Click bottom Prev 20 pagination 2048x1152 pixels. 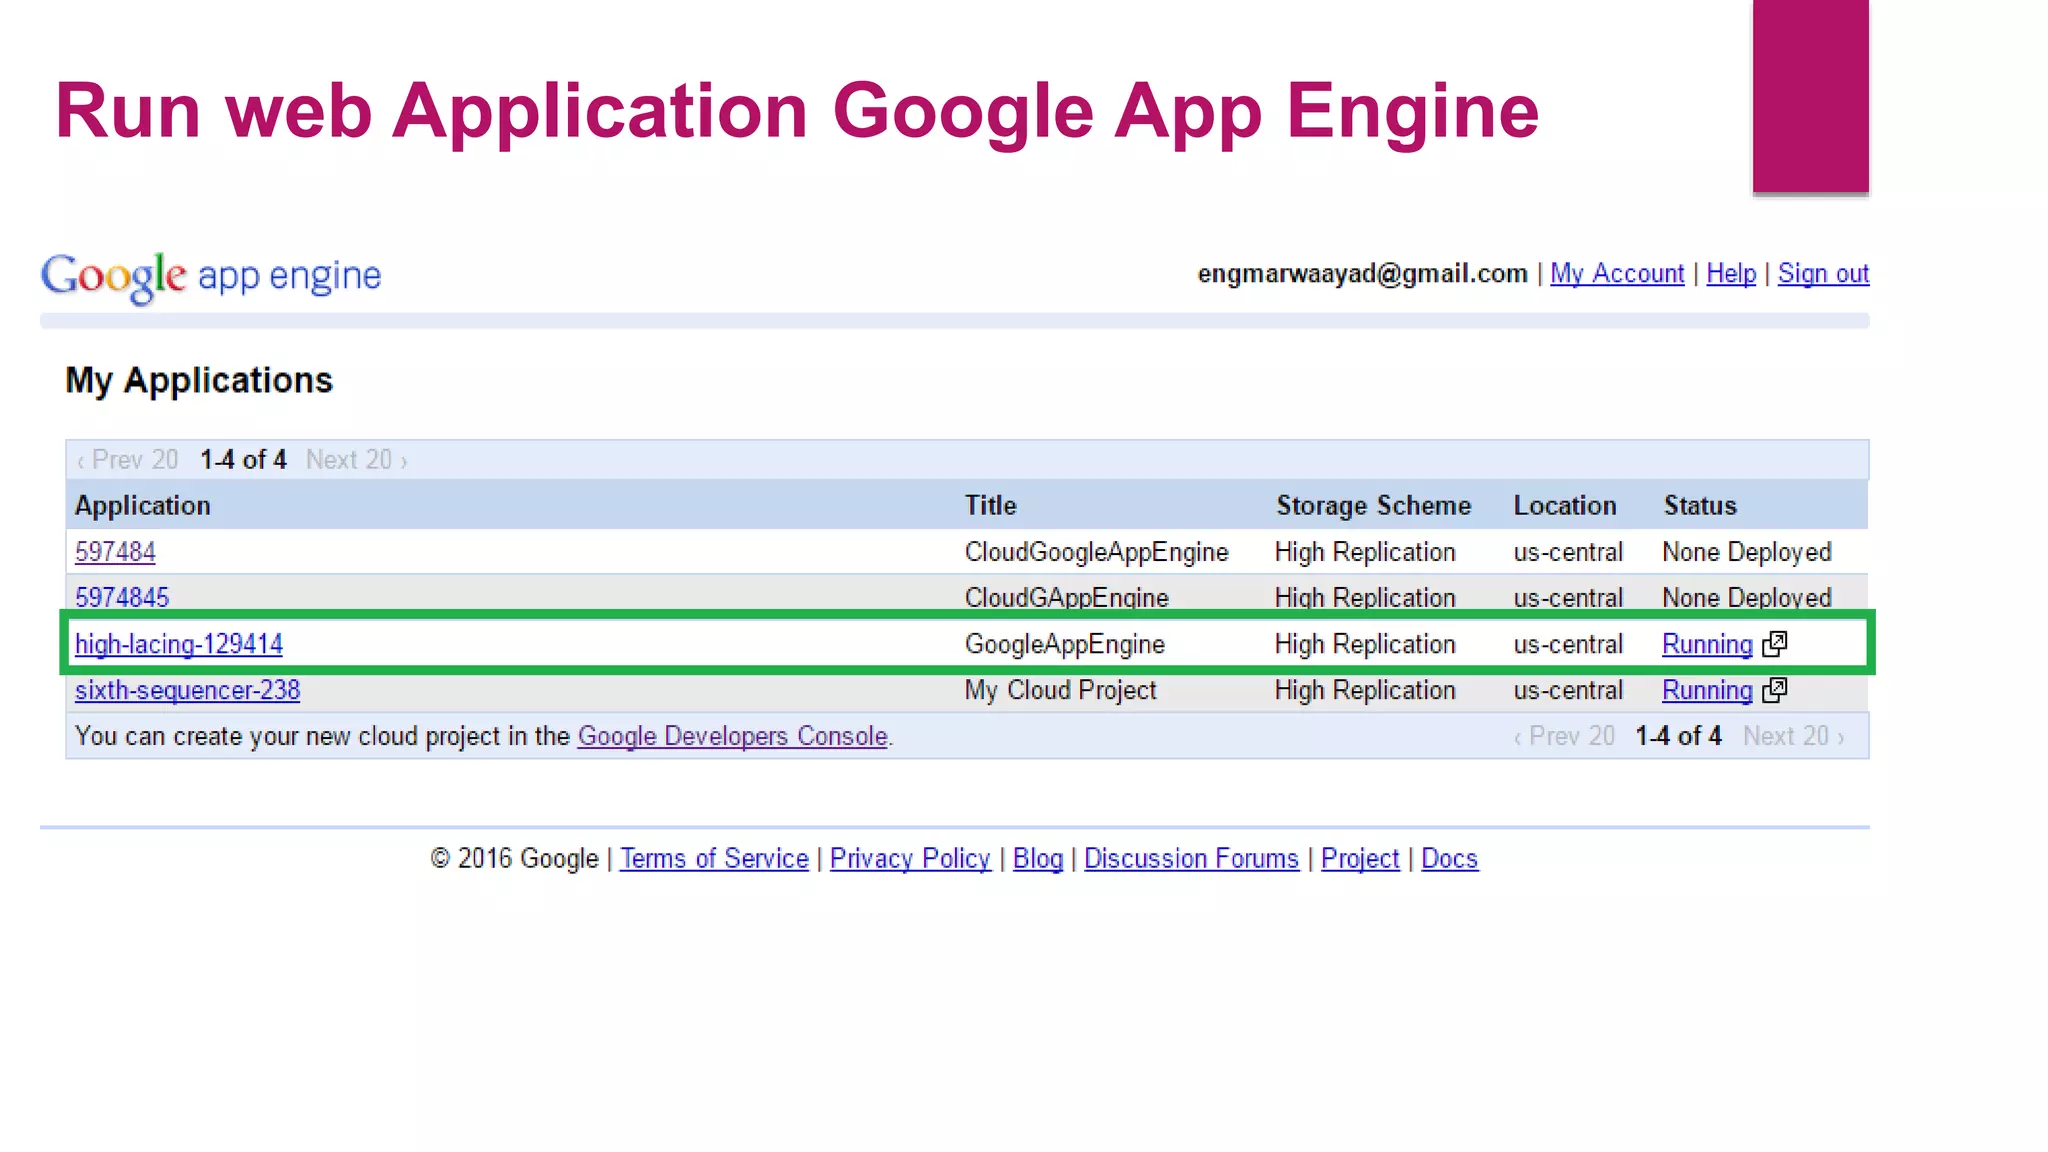(1564, 736)
